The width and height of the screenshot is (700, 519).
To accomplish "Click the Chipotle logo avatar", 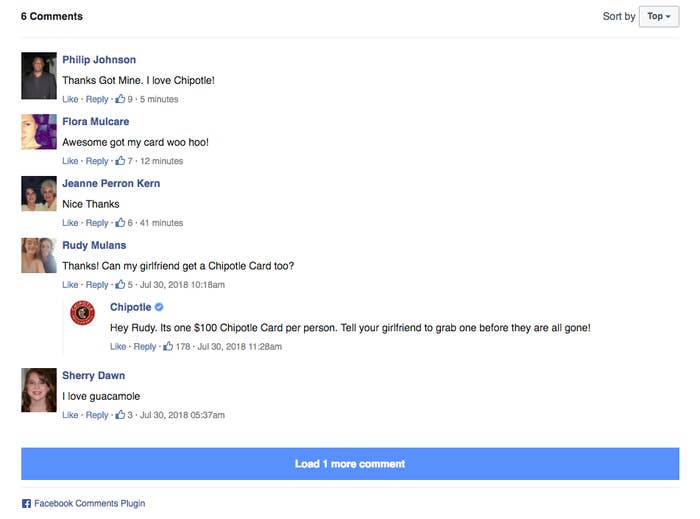I will pos(83,313).
